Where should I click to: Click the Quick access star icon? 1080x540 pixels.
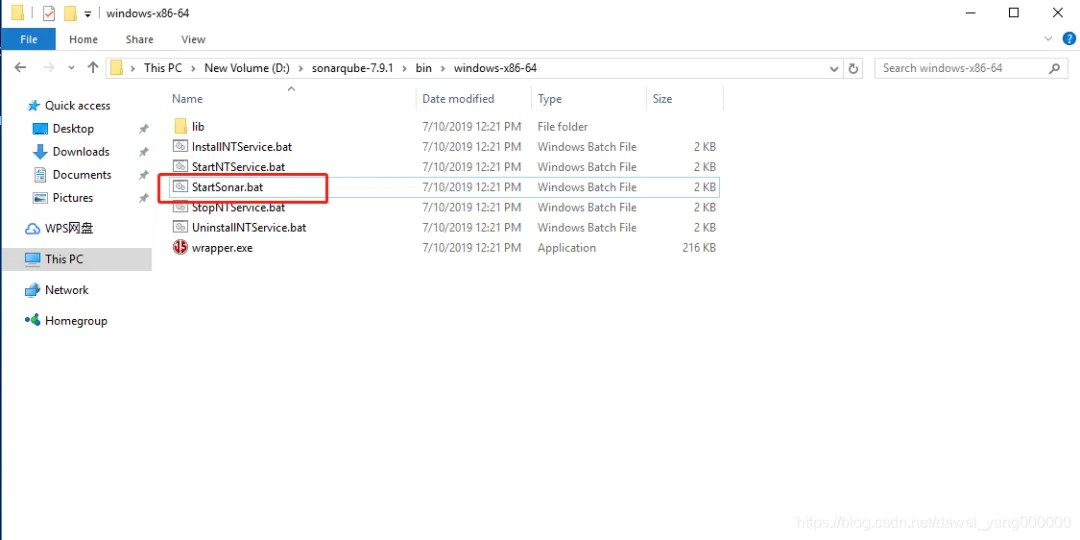click(x=33, y=105)
